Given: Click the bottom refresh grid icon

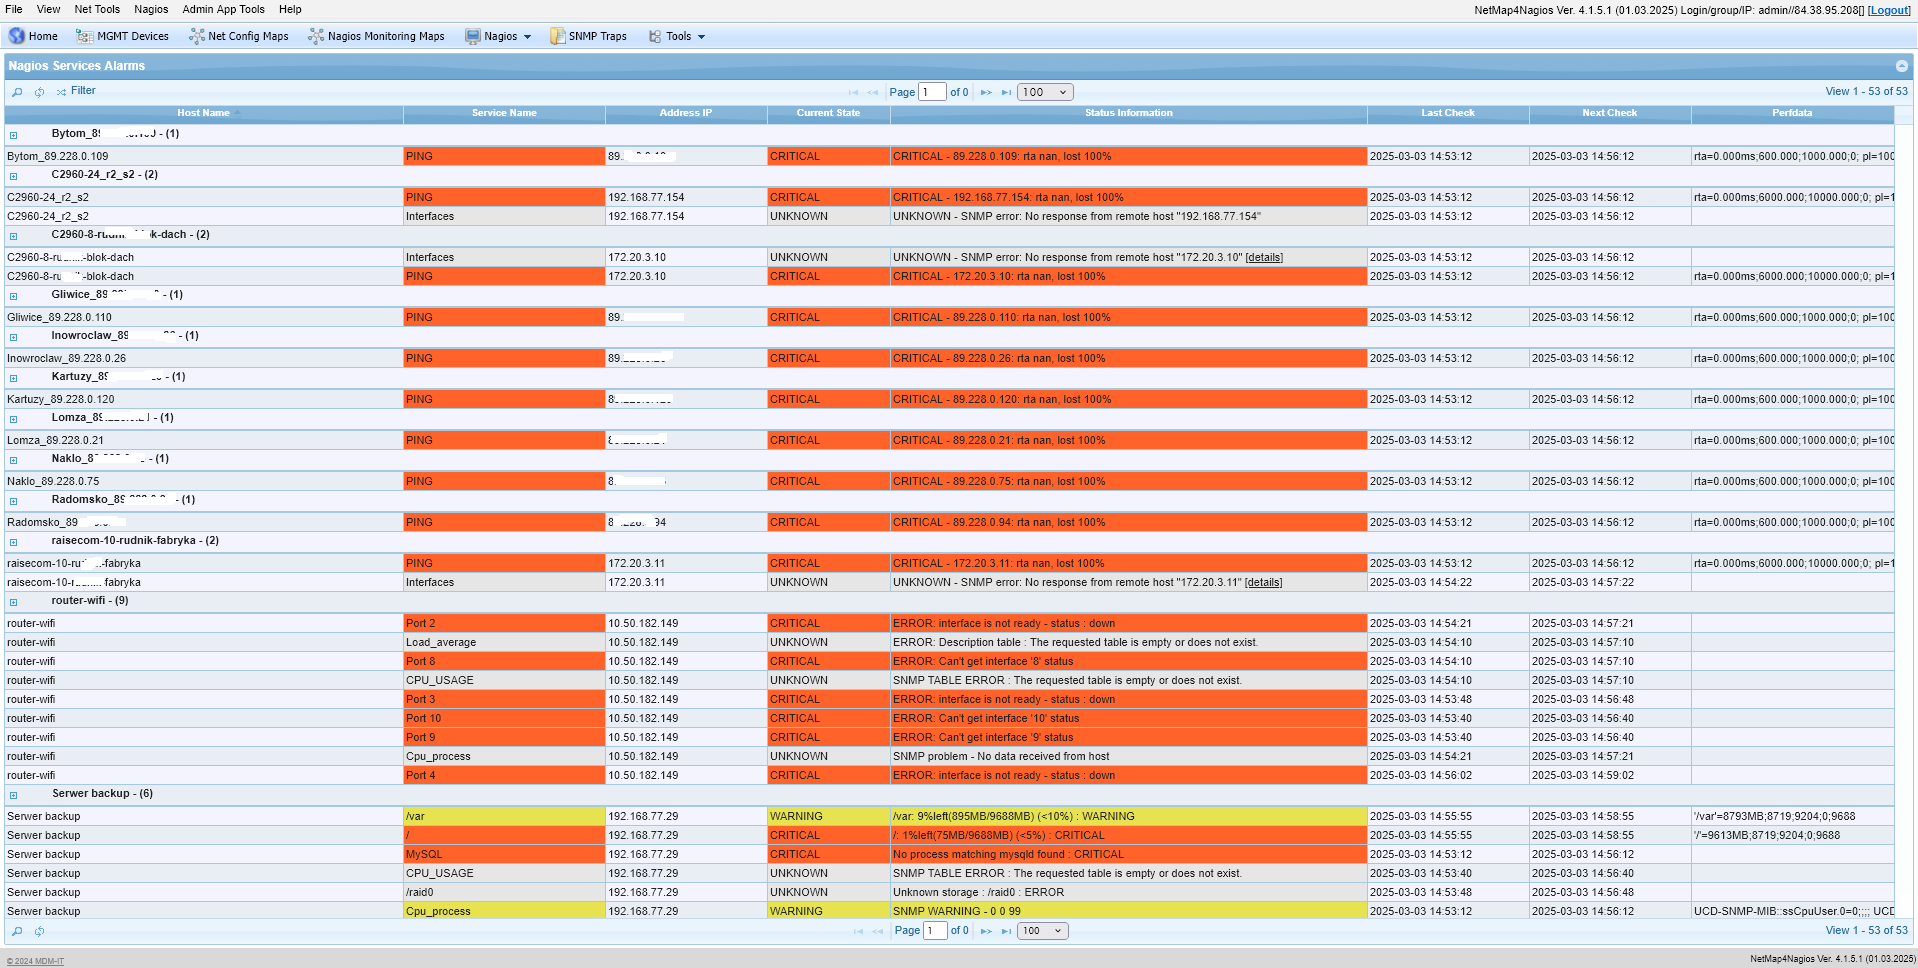Looking at the screenshot, I should click(39, 931).
